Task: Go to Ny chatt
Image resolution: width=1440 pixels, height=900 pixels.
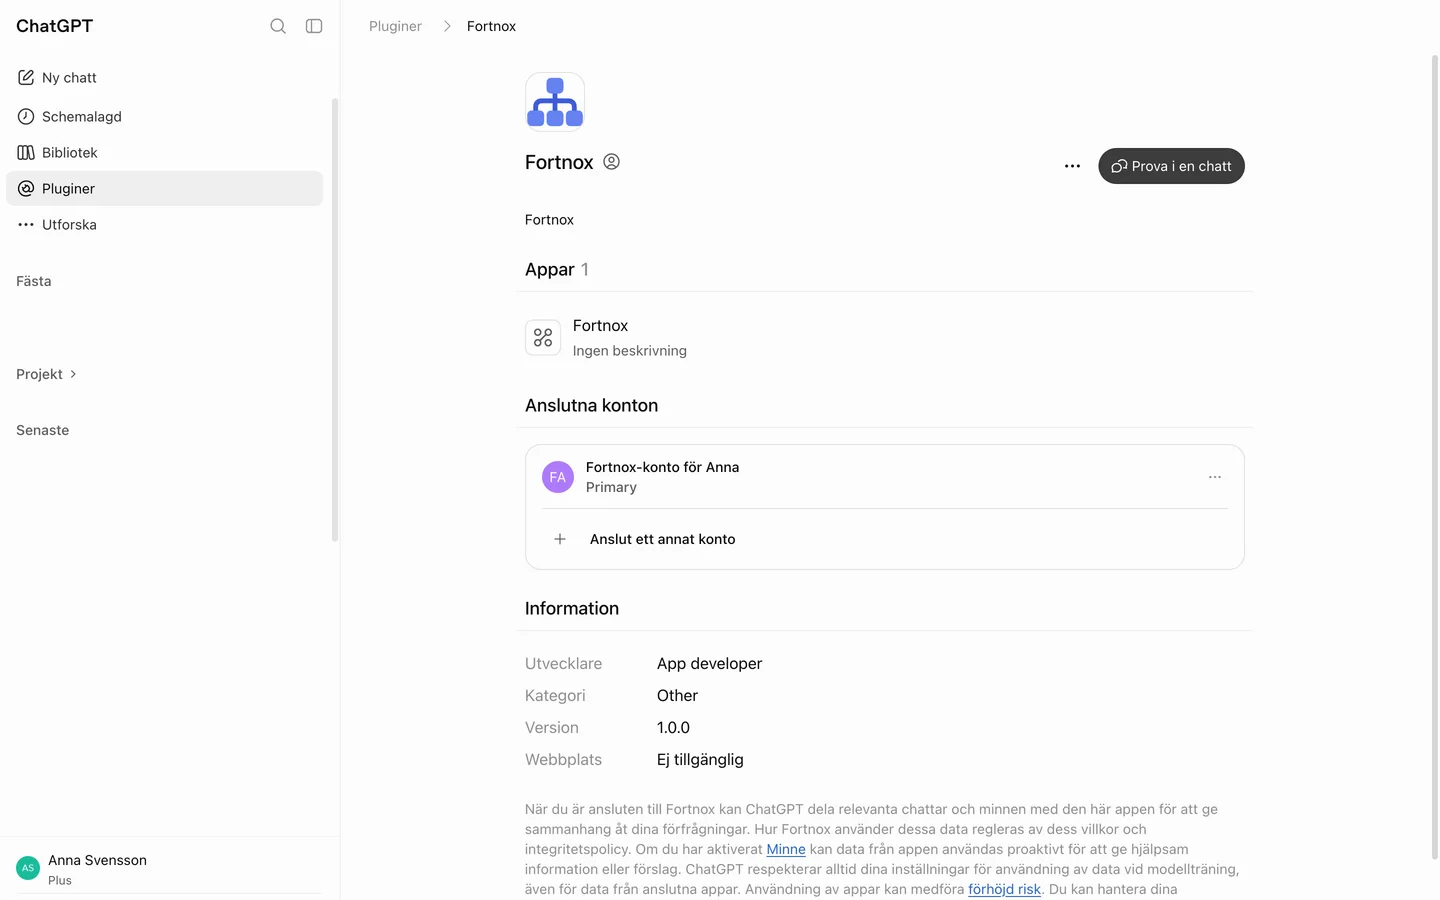Action: (165, 77)
